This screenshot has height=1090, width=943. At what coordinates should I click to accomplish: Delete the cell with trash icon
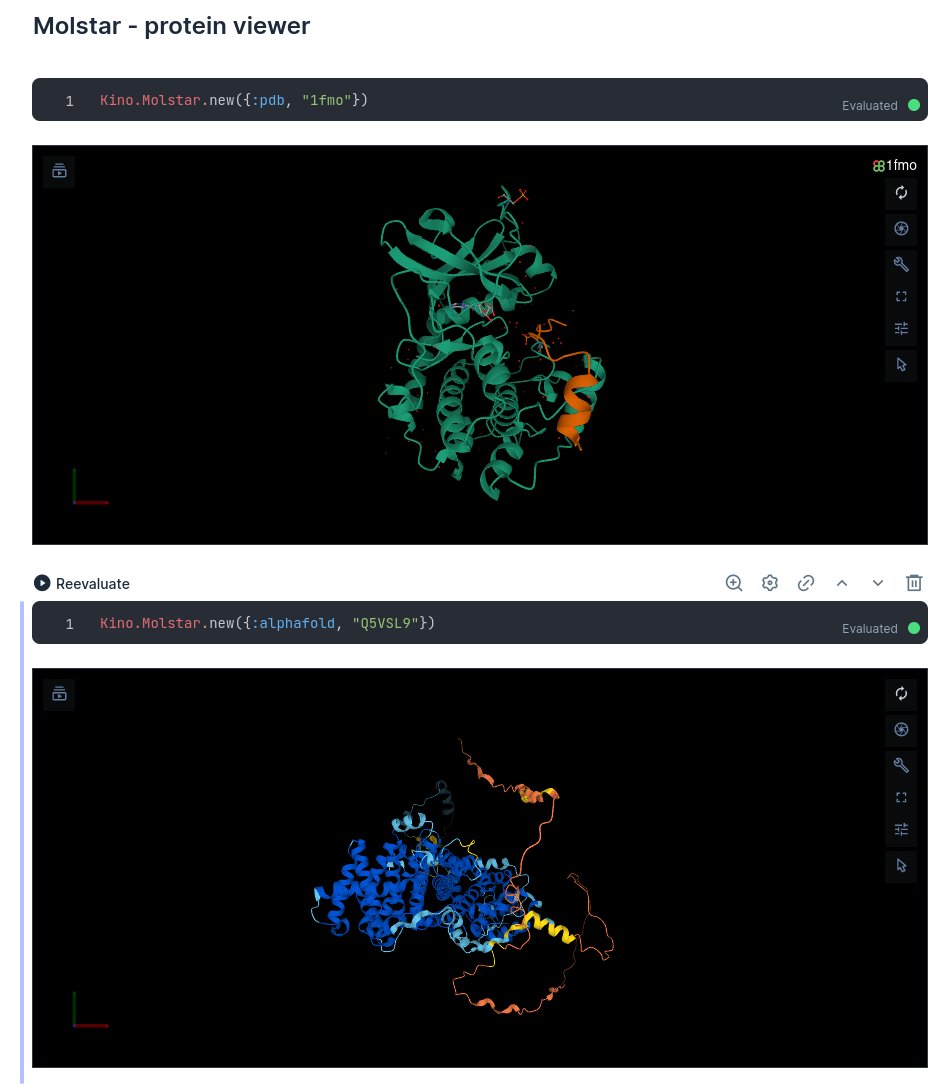[915, 583]
